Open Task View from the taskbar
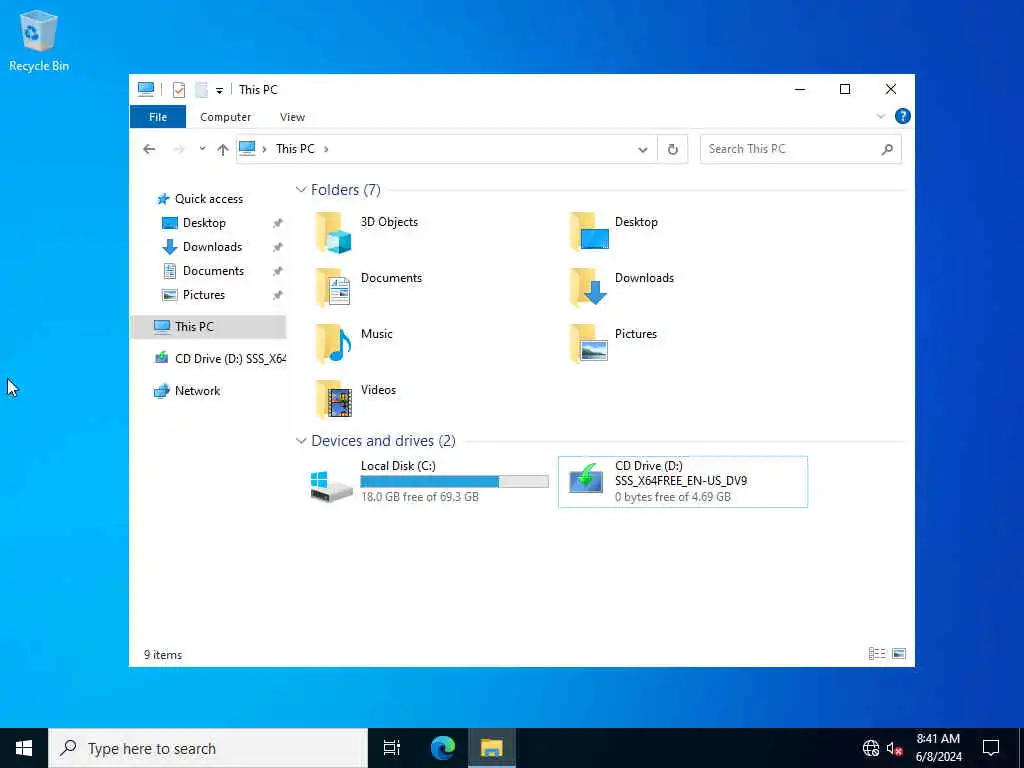Viewport: 1024px width, 768px height. pos(392,748)
